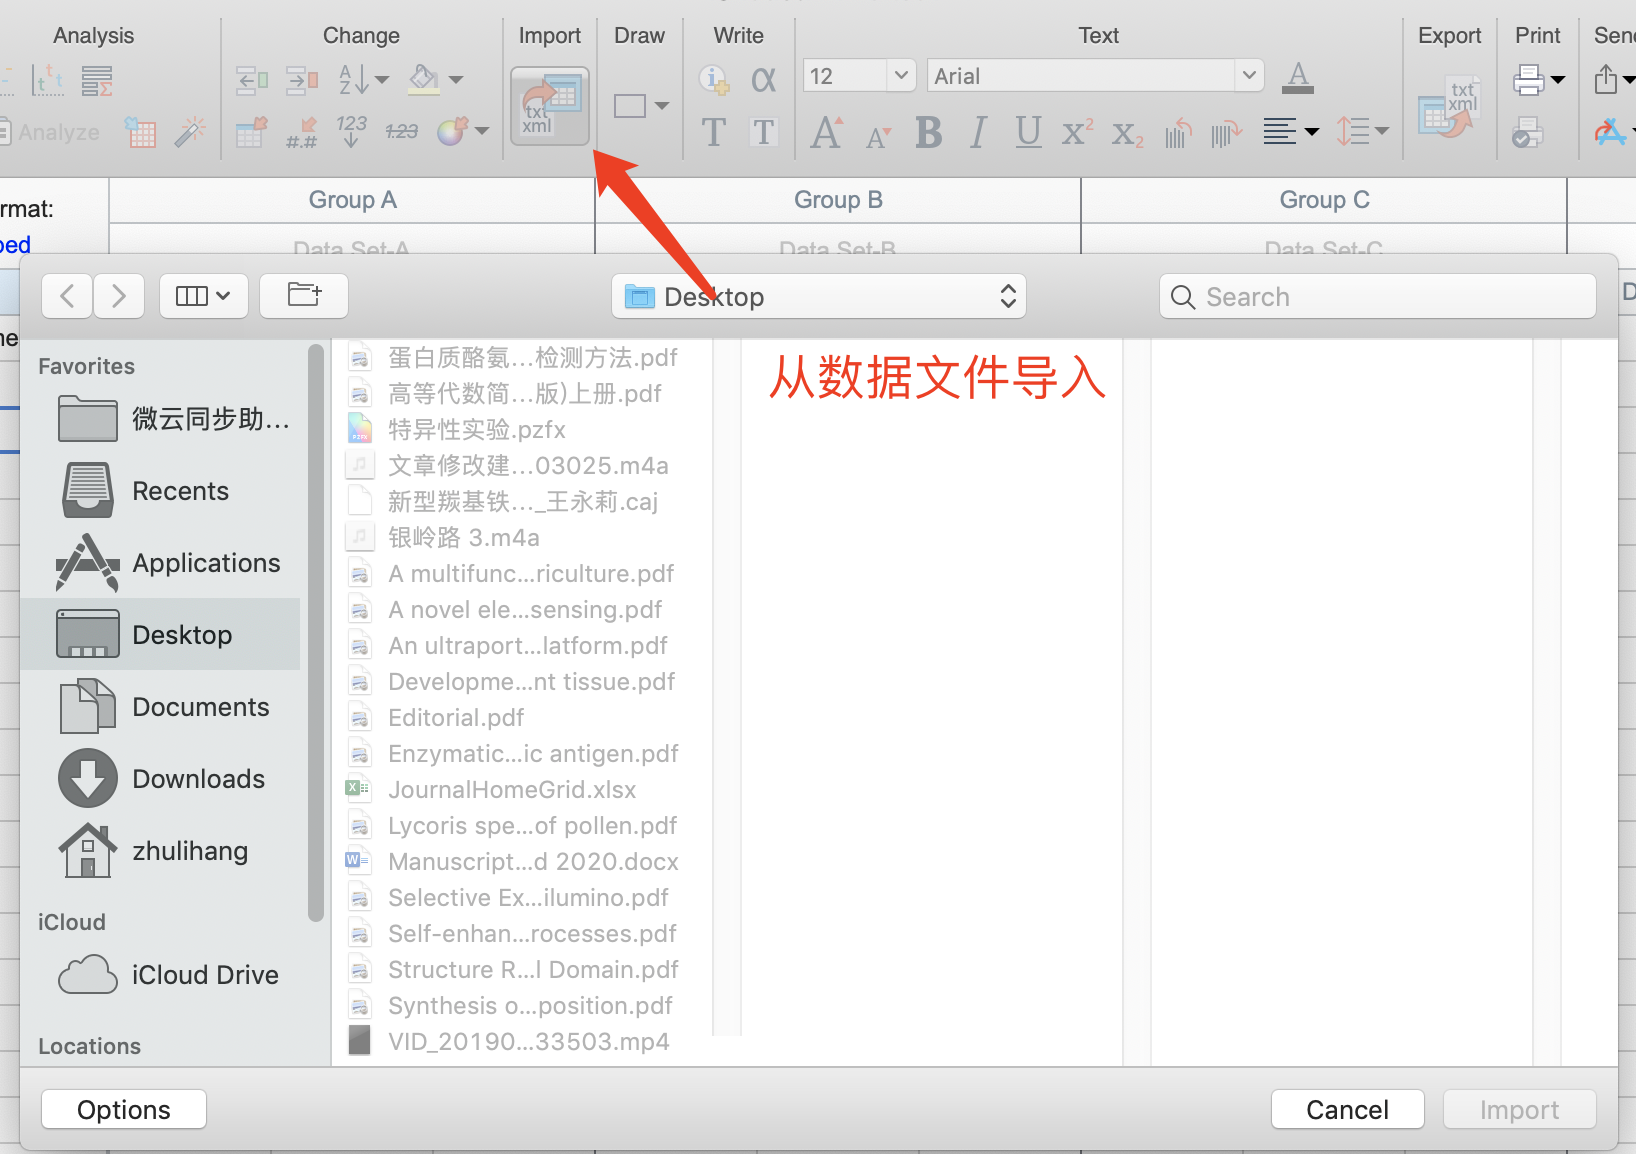Click the Analyze button
Screen dimensions: 1636x1154
(50, 131)
